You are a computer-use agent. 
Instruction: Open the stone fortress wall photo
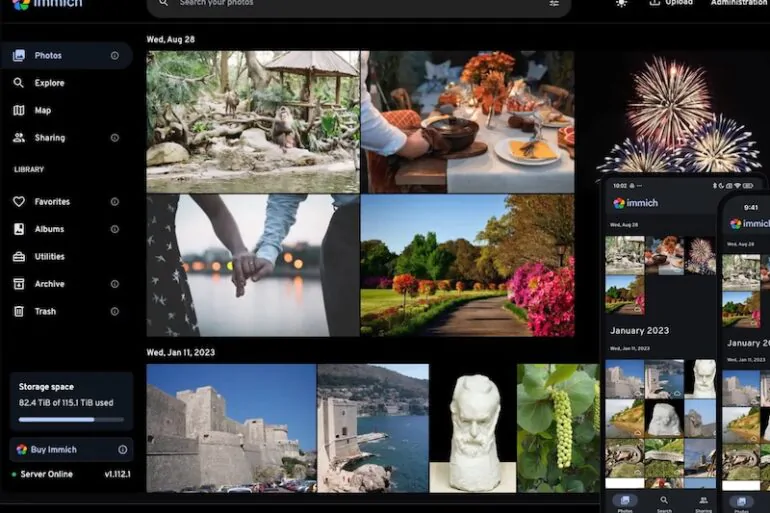pyautogui.click(x=231, y=428)
